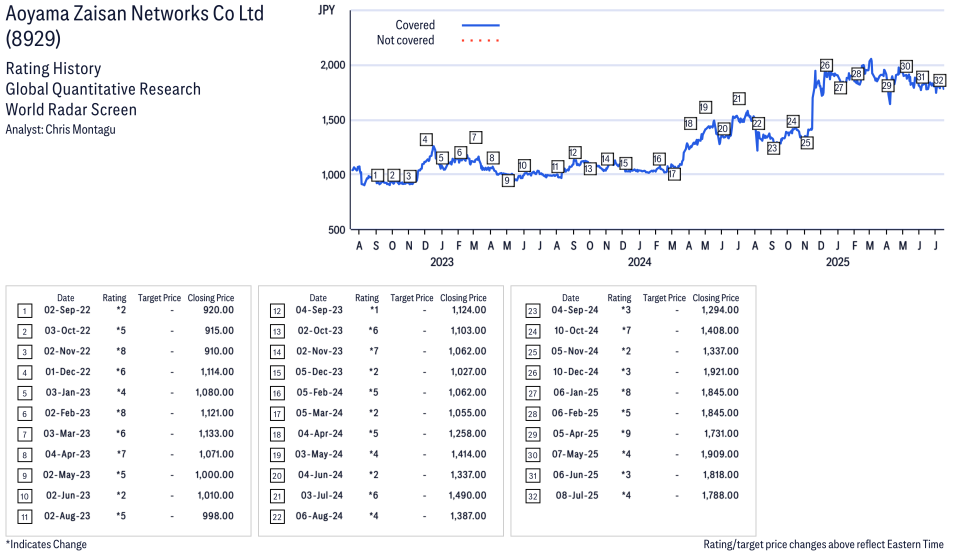
Task: Select the date 06-Aug-24
Action: coord(319,516)
